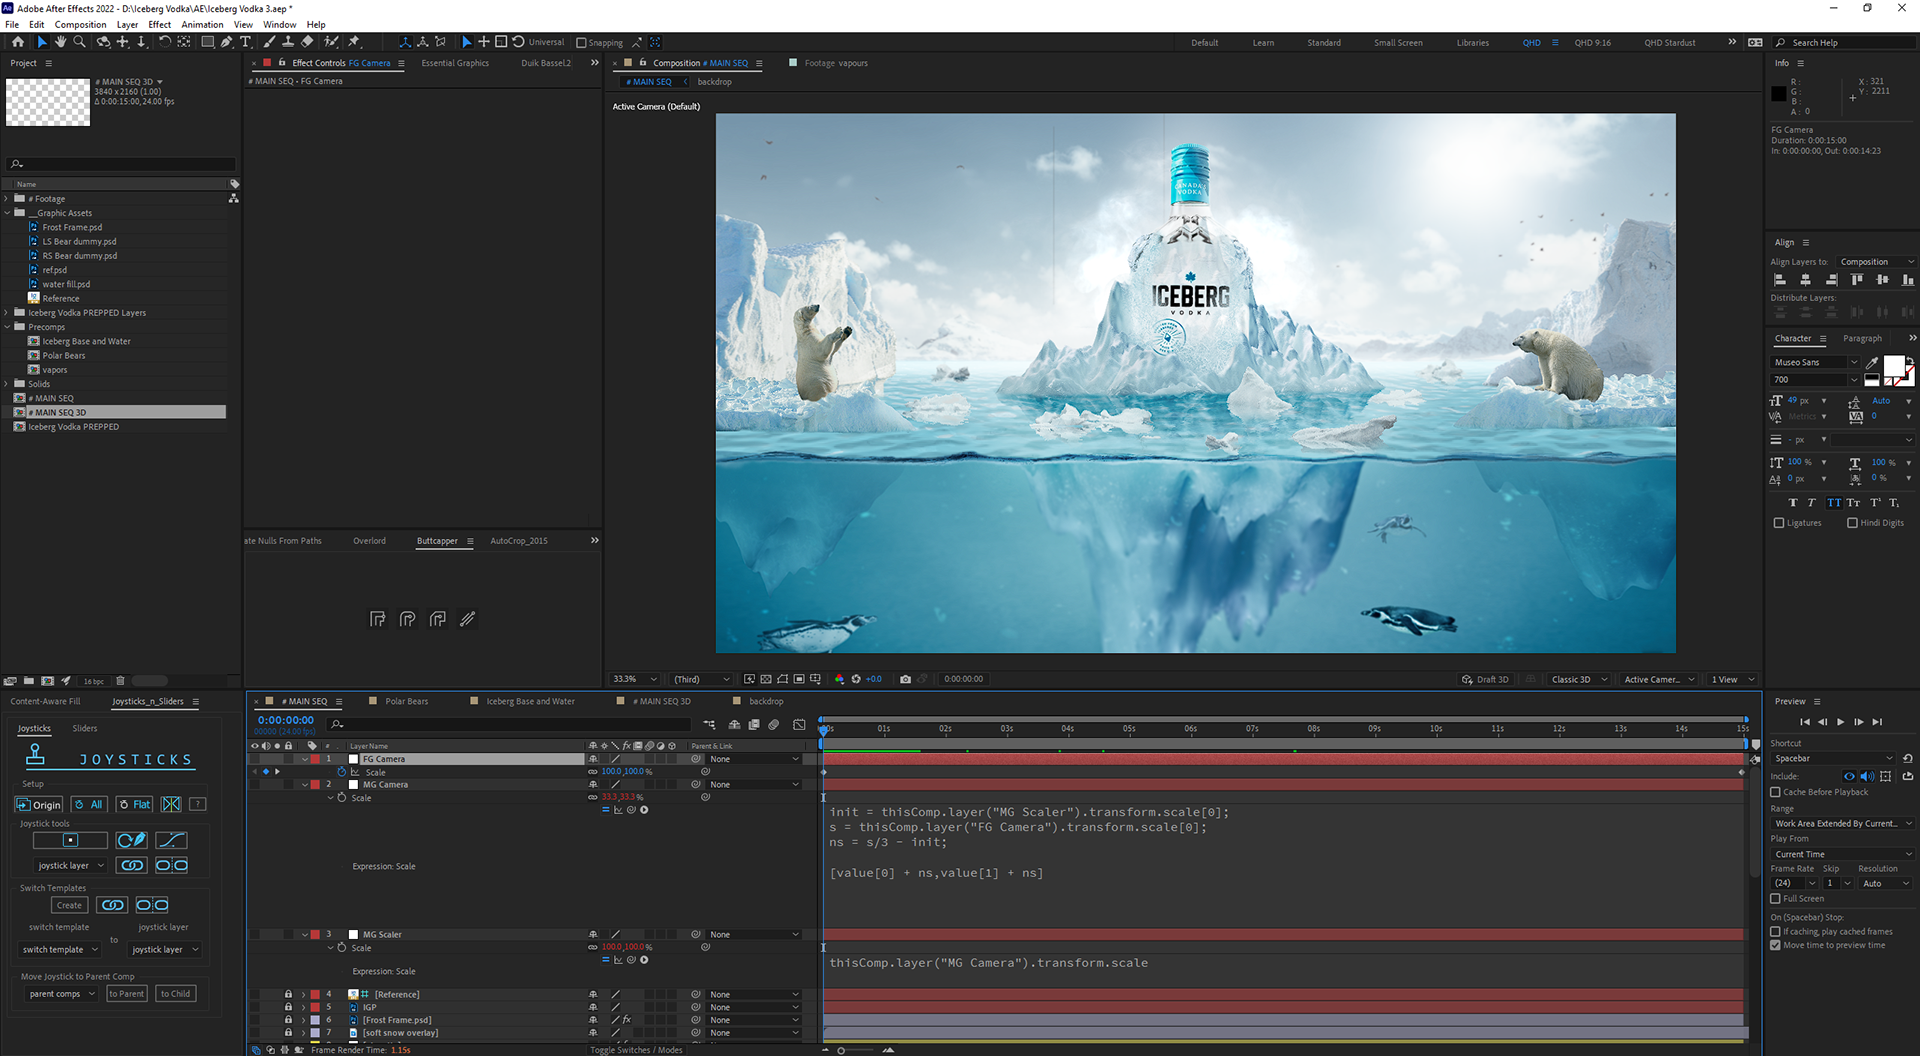Open the Graph Editor icon

coord(799,724)
